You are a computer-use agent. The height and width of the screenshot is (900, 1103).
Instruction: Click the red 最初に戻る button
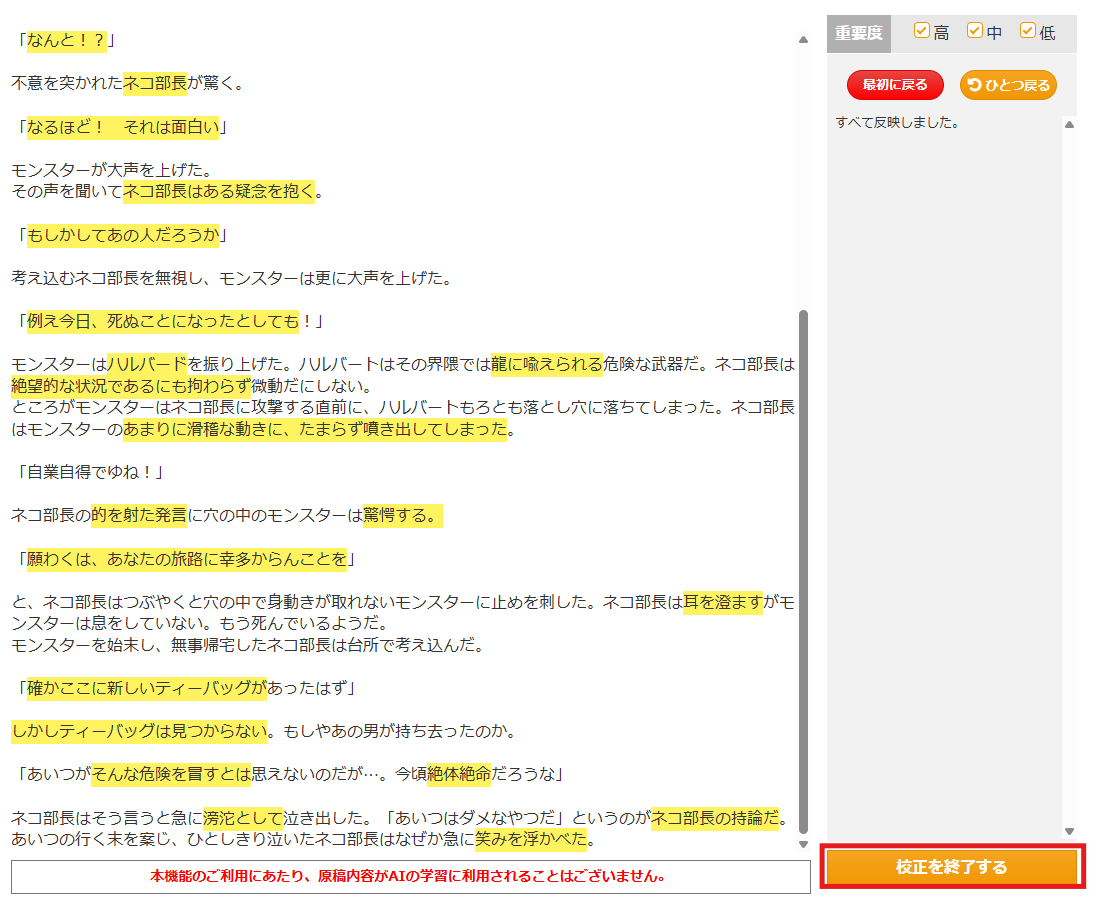[x=895, y=85]
